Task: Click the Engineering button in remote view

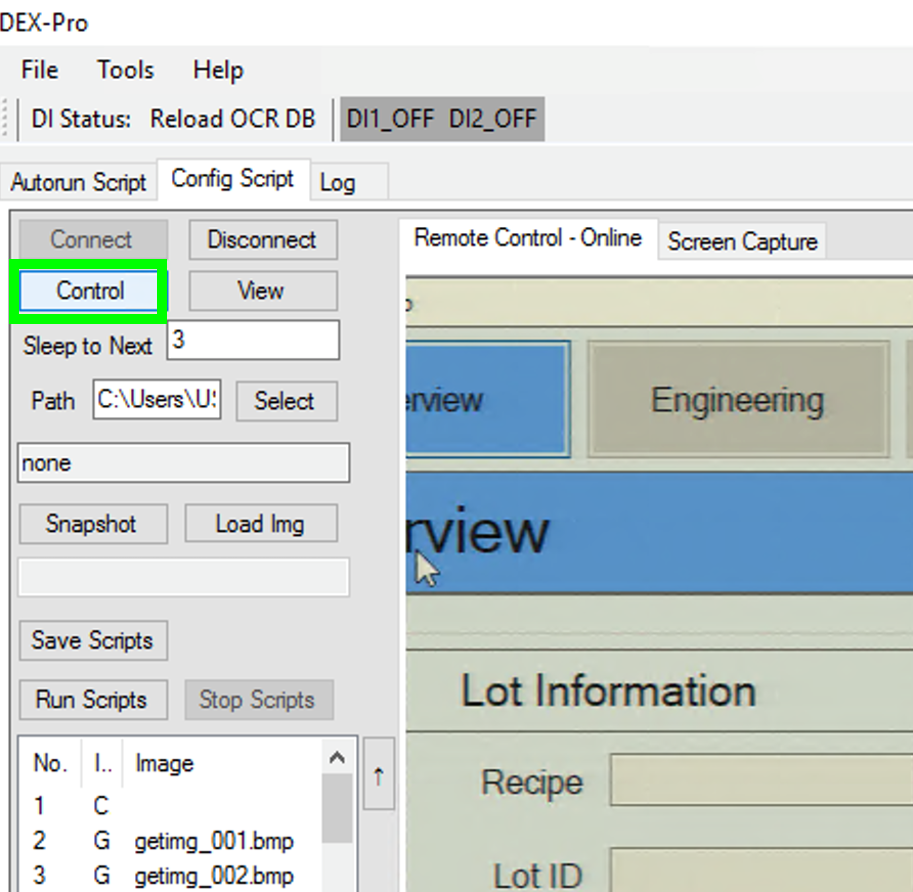Action: tap(738, 399)
